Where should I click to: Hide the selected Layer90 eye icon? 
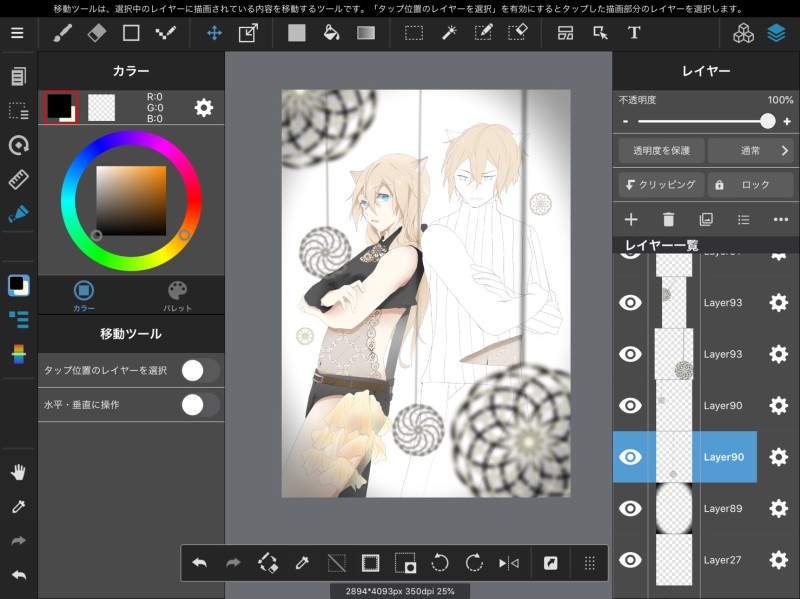[630, 457]
